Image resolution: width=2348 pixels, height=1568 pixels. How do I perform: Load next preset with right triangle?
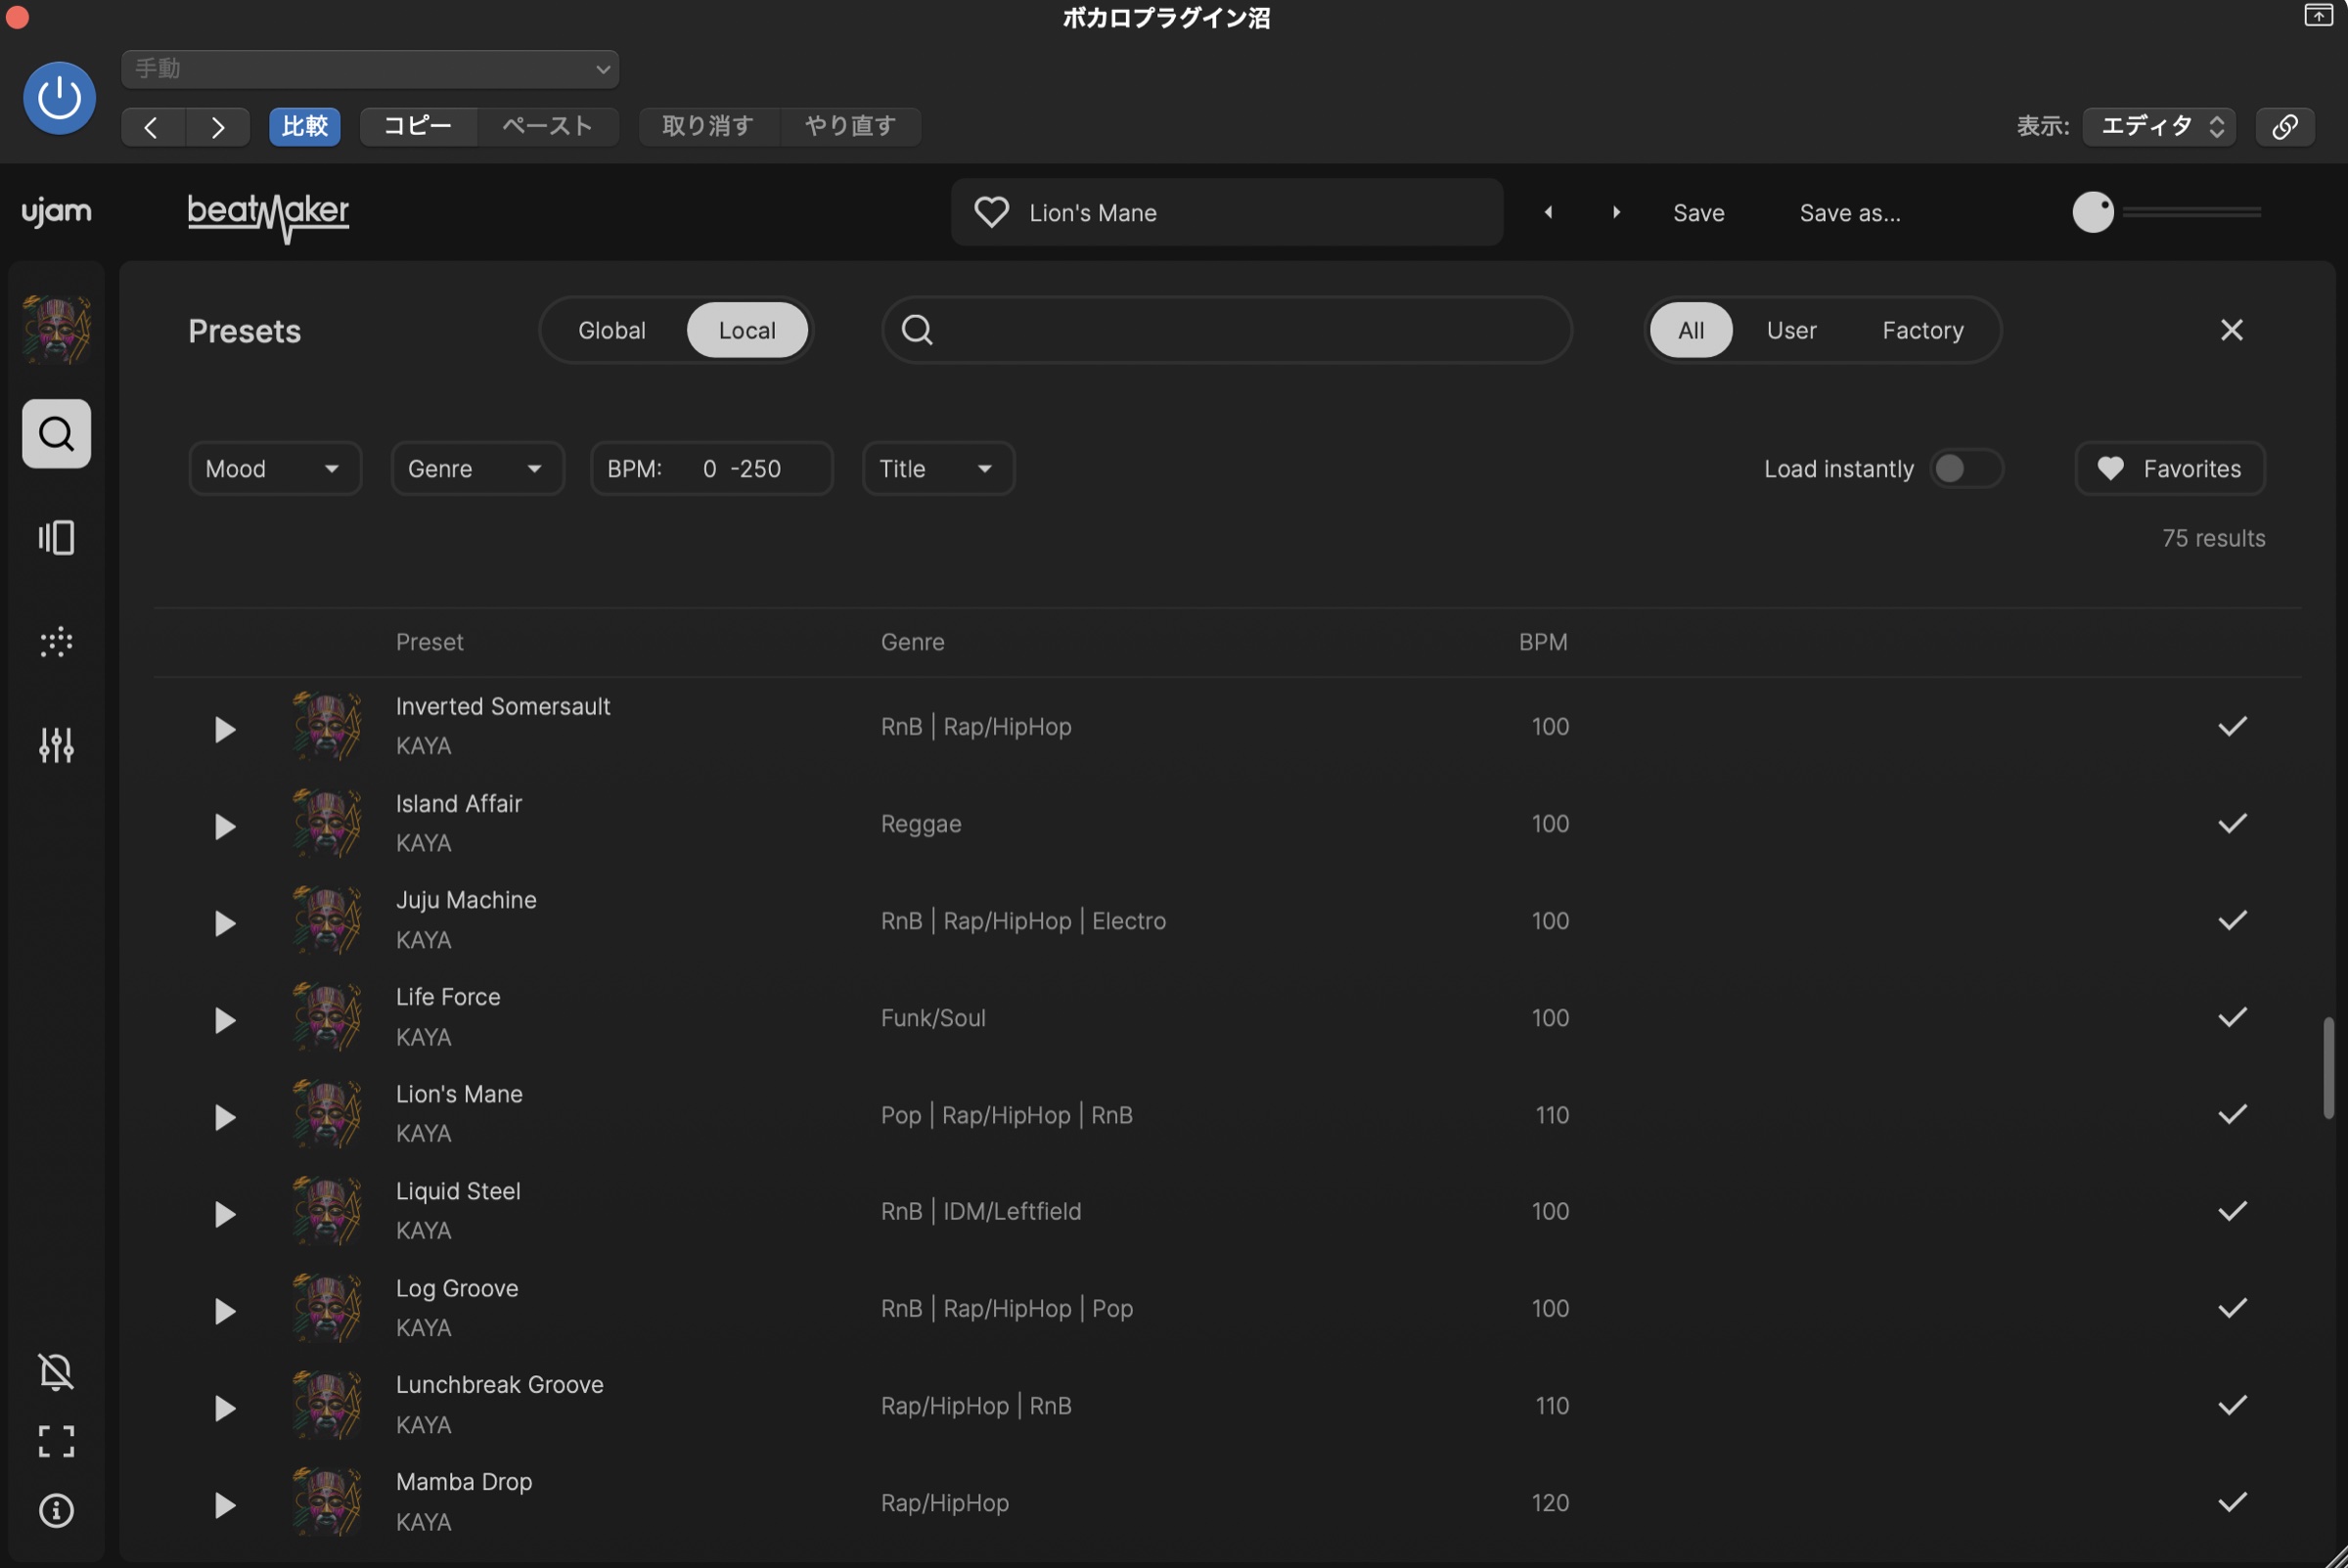tap(1616, 212)
